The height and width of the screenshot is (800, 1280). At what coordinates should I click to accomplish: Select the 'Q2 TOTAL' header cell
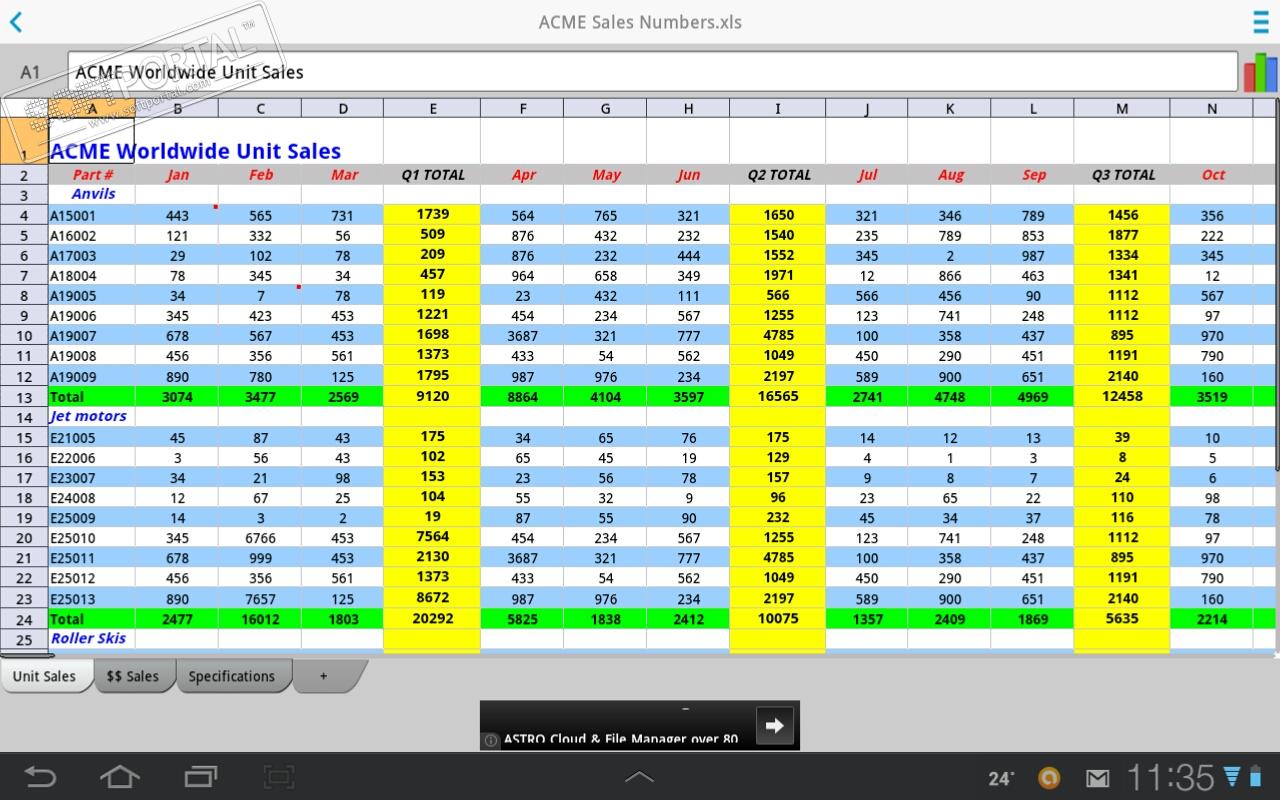[779, 175]
